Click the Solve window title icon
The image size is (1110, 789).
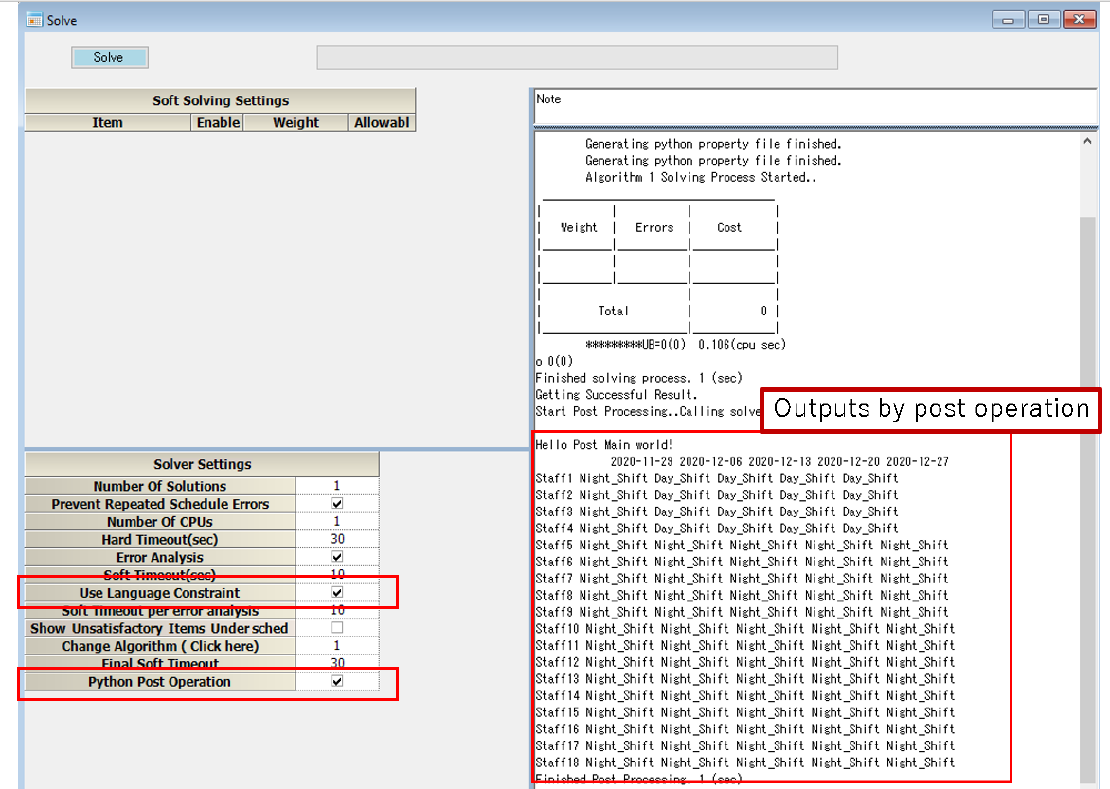[34, 19]
